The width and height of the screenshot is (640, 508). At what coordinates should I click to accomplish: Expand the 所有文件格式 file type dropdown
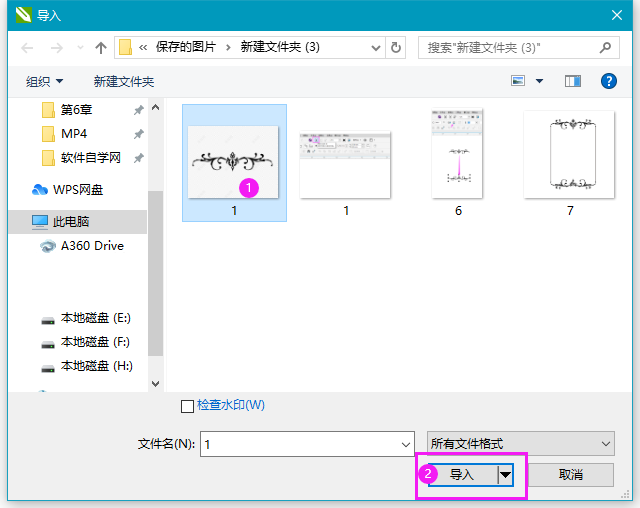pyautogui.click(x=520, y=443)
